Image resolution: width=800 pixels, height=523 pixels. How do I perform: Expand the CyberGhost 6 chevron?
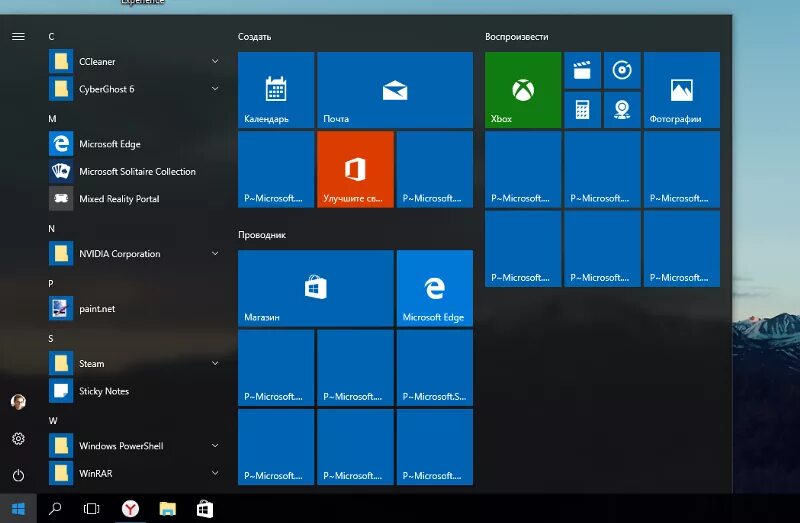(215, 89)
